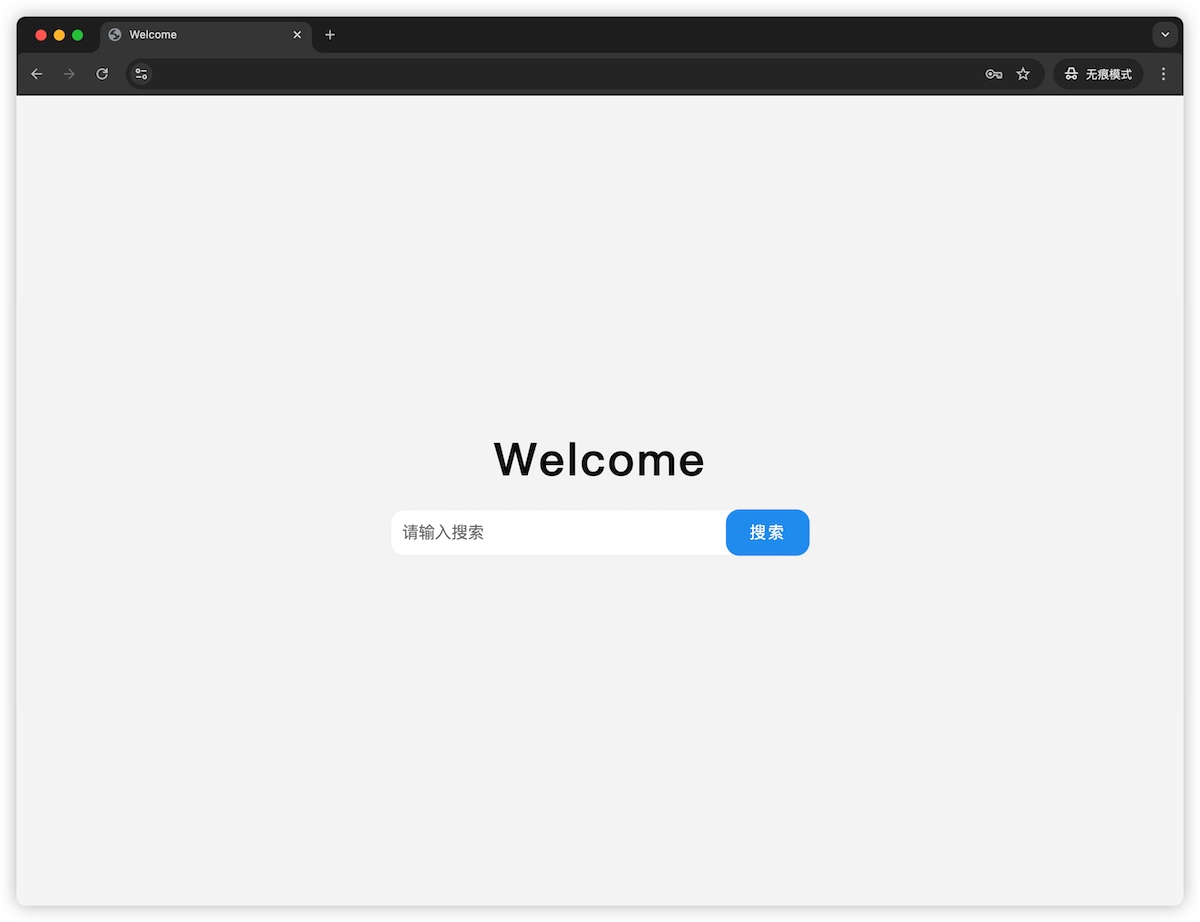
Task: Bookmark this page with the star
Action: [1023, 74]
